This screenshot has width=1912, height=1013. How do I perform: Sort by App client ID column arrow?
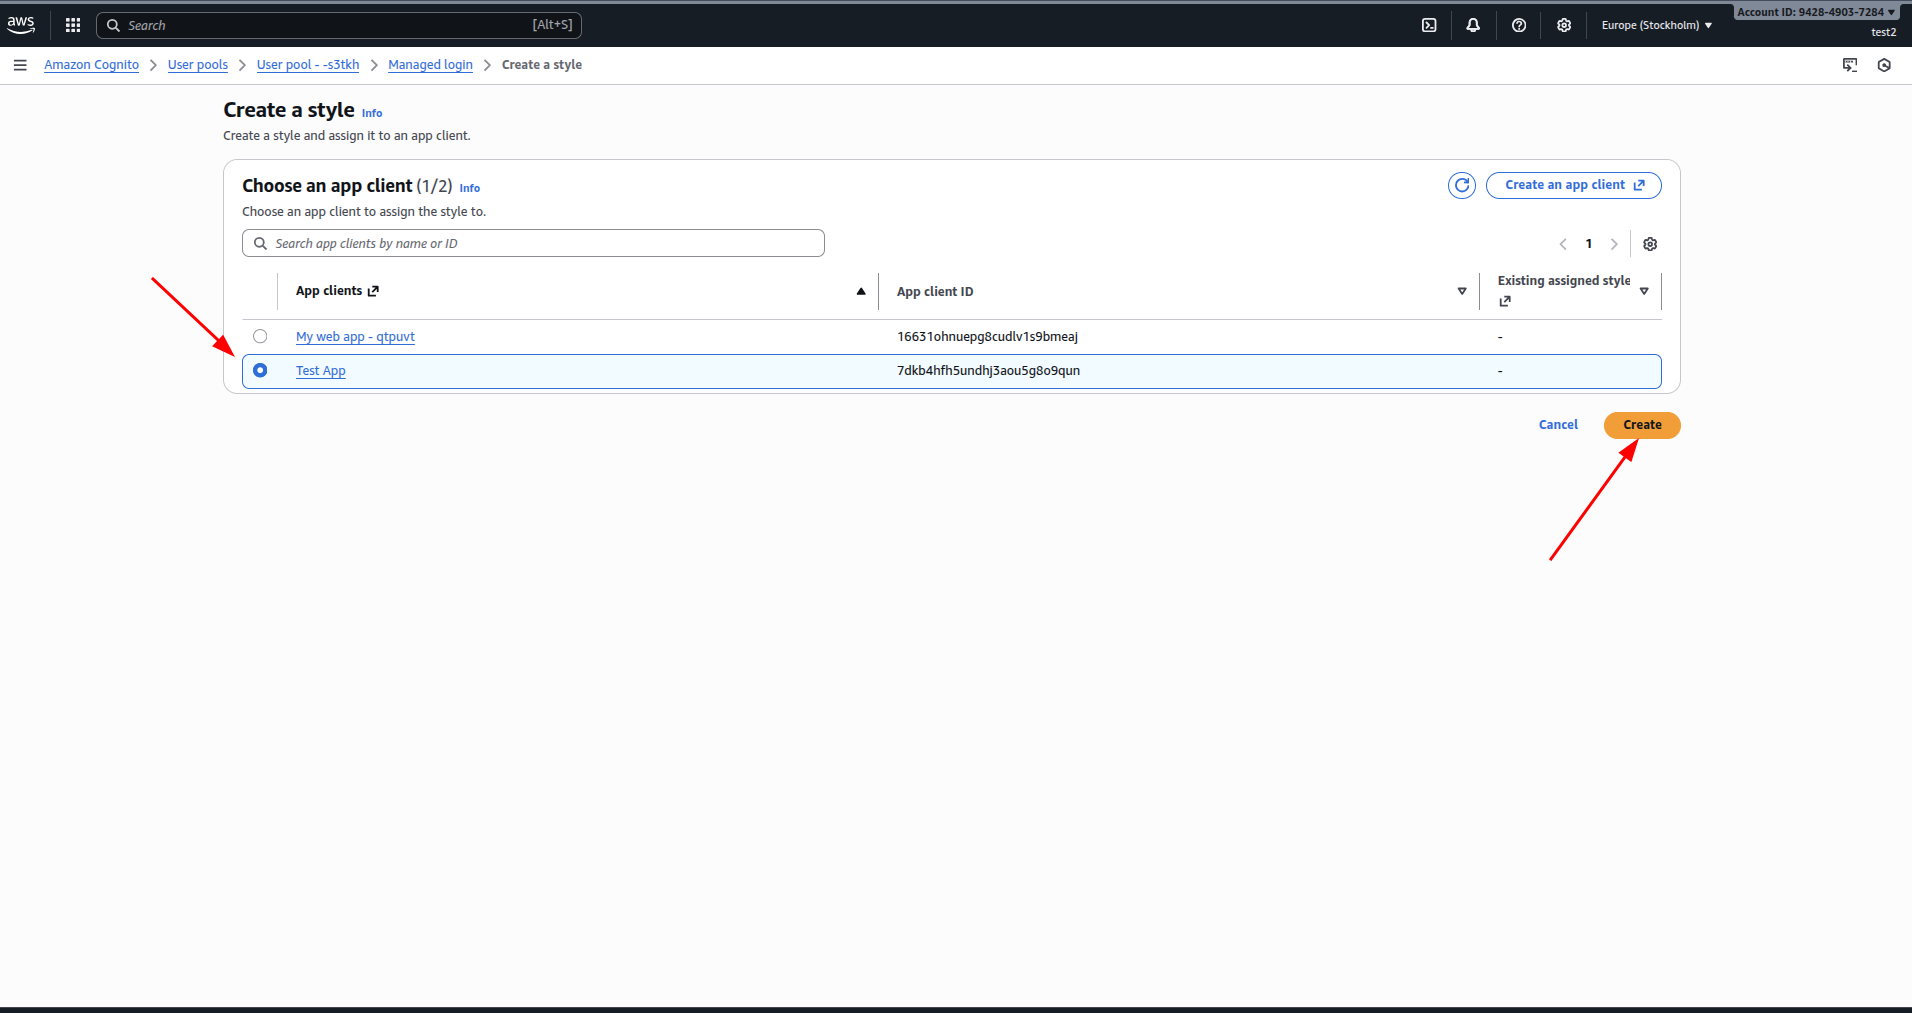tap(1462, 291)
